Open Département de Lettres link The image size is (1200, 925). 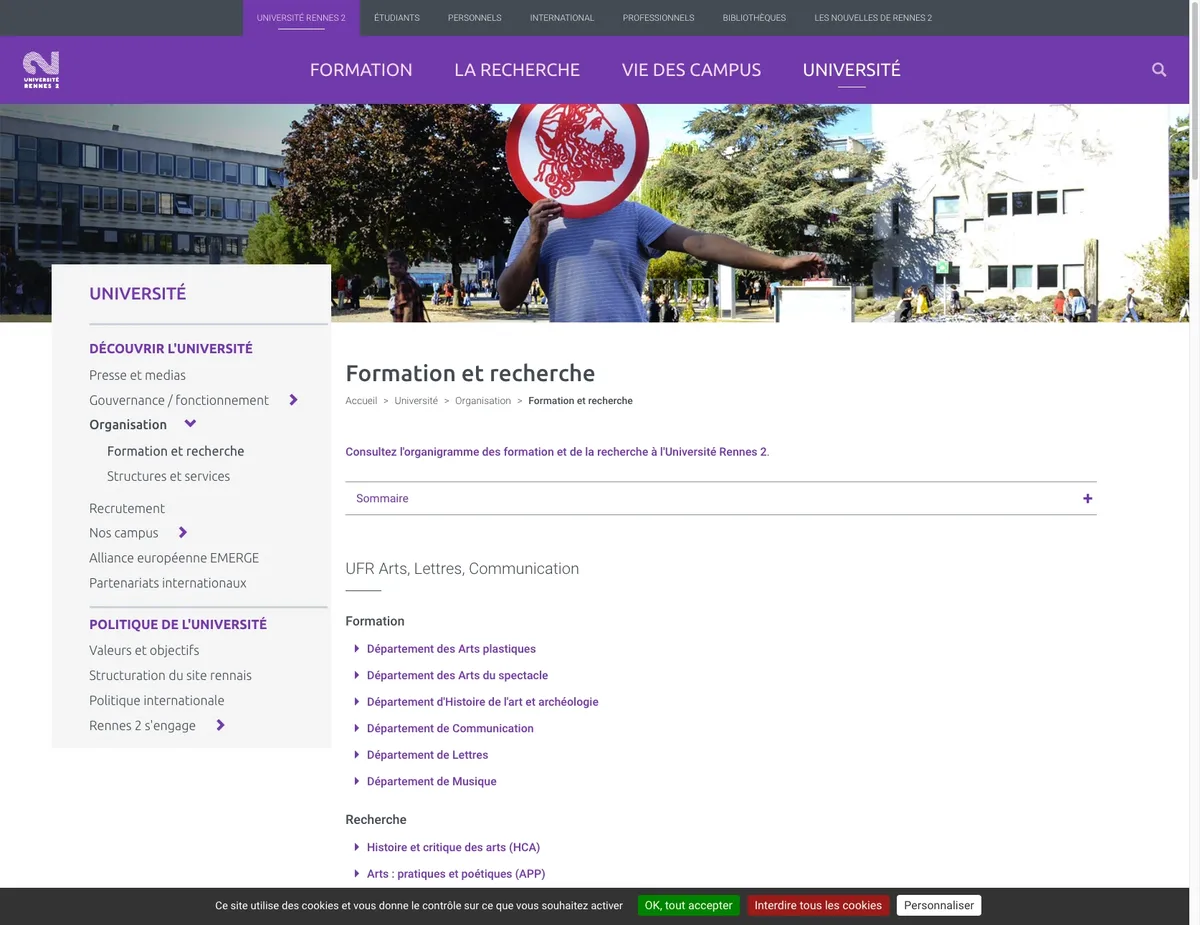pyautogui.click(x=427, y=755)
